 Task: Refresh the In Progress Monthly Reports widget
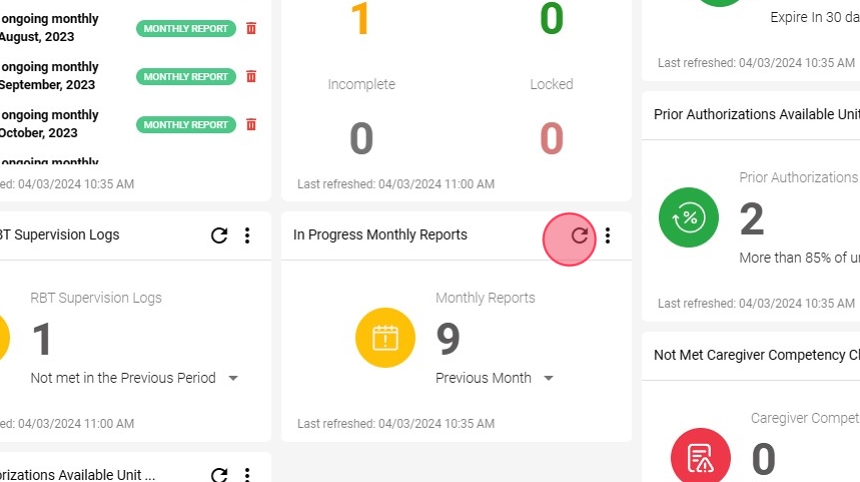(x=579, y=235)
